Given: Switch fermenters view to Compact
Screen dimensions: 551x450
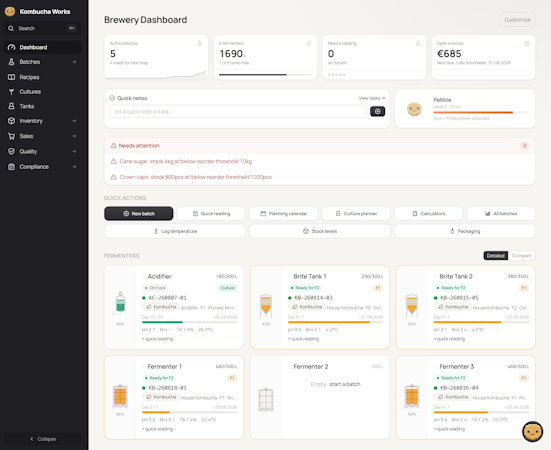Looking at the screenshot, I should pyautogui.click(x=521, y=256).
